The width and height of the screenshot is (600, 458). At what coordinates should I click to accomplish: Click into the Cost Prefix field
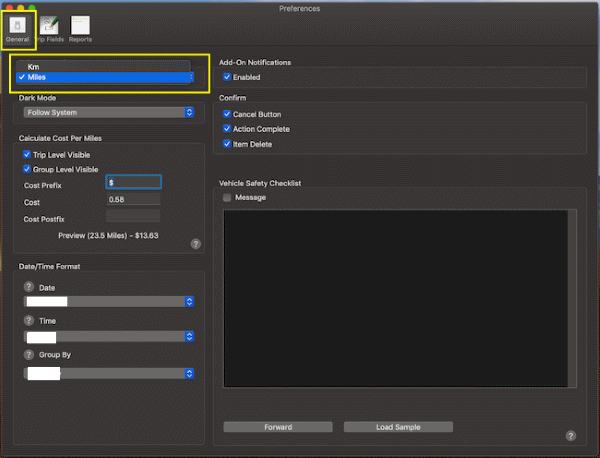(133, 183)
